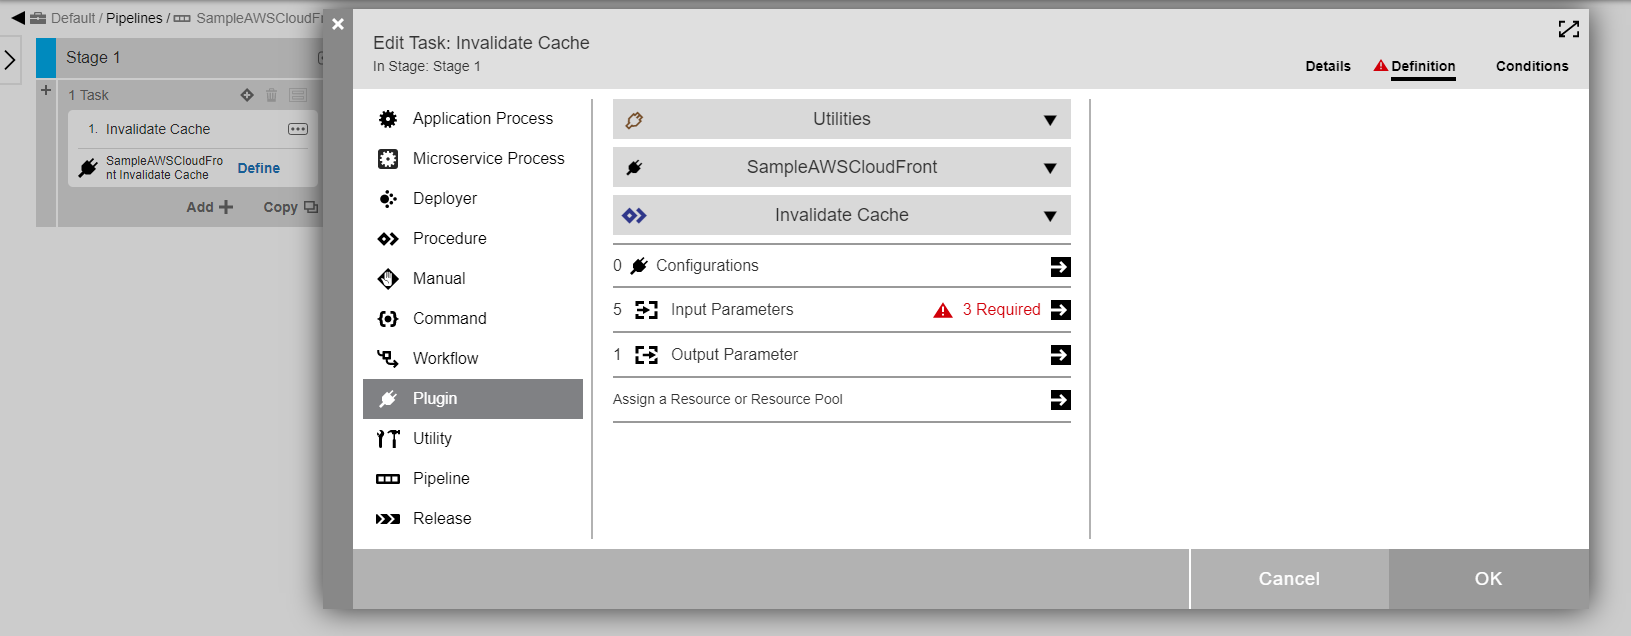This screenshot has width=1631, height=636.
Task: Click the layout icon in the 1 Task header
Action: pos(298,95)
